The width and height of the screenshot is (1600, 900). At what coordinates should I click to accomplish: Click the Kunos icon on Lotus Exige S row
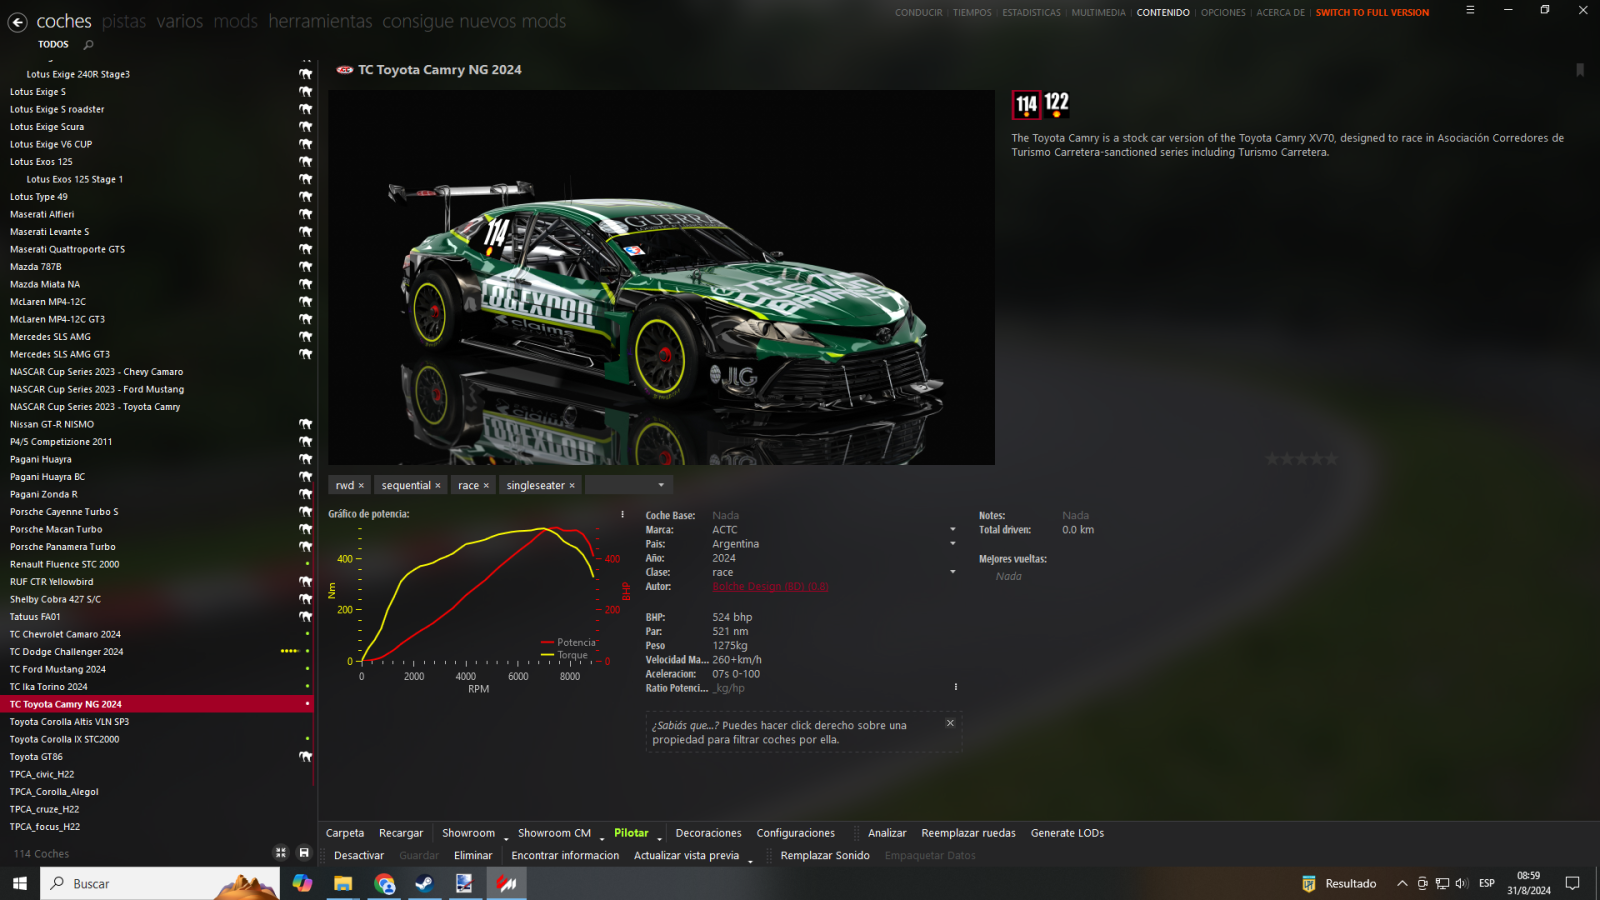[306, 92]
